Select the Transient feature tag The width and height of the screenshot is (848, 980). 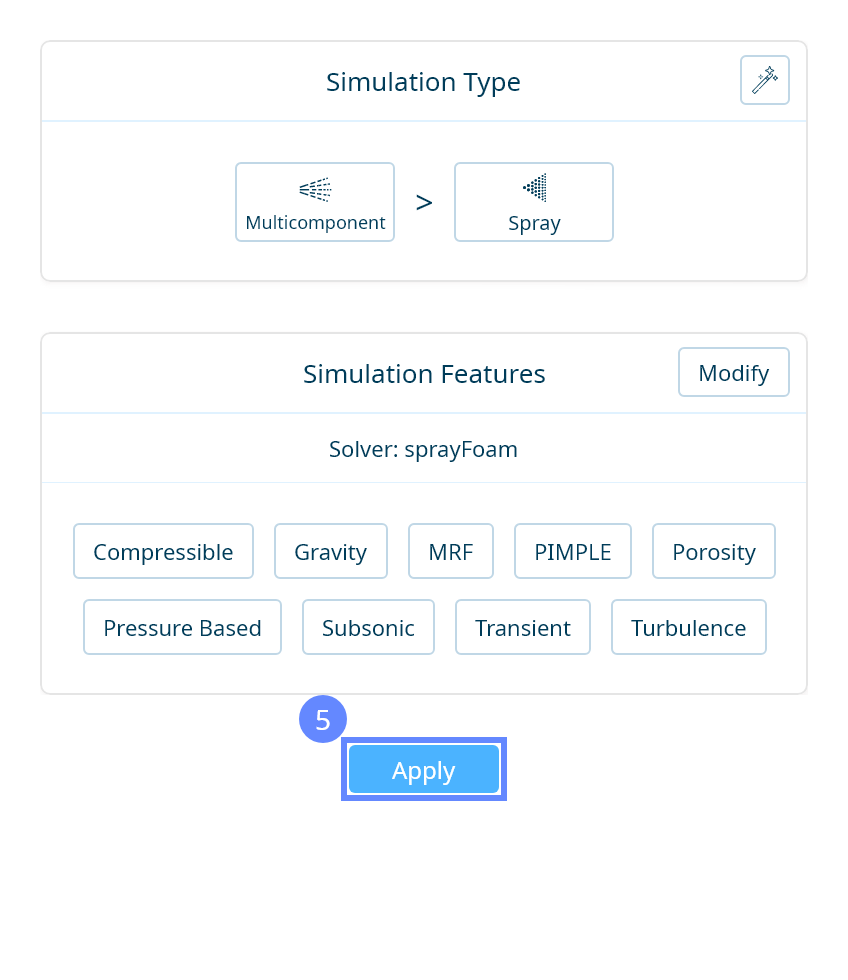[x=523, y=627]
